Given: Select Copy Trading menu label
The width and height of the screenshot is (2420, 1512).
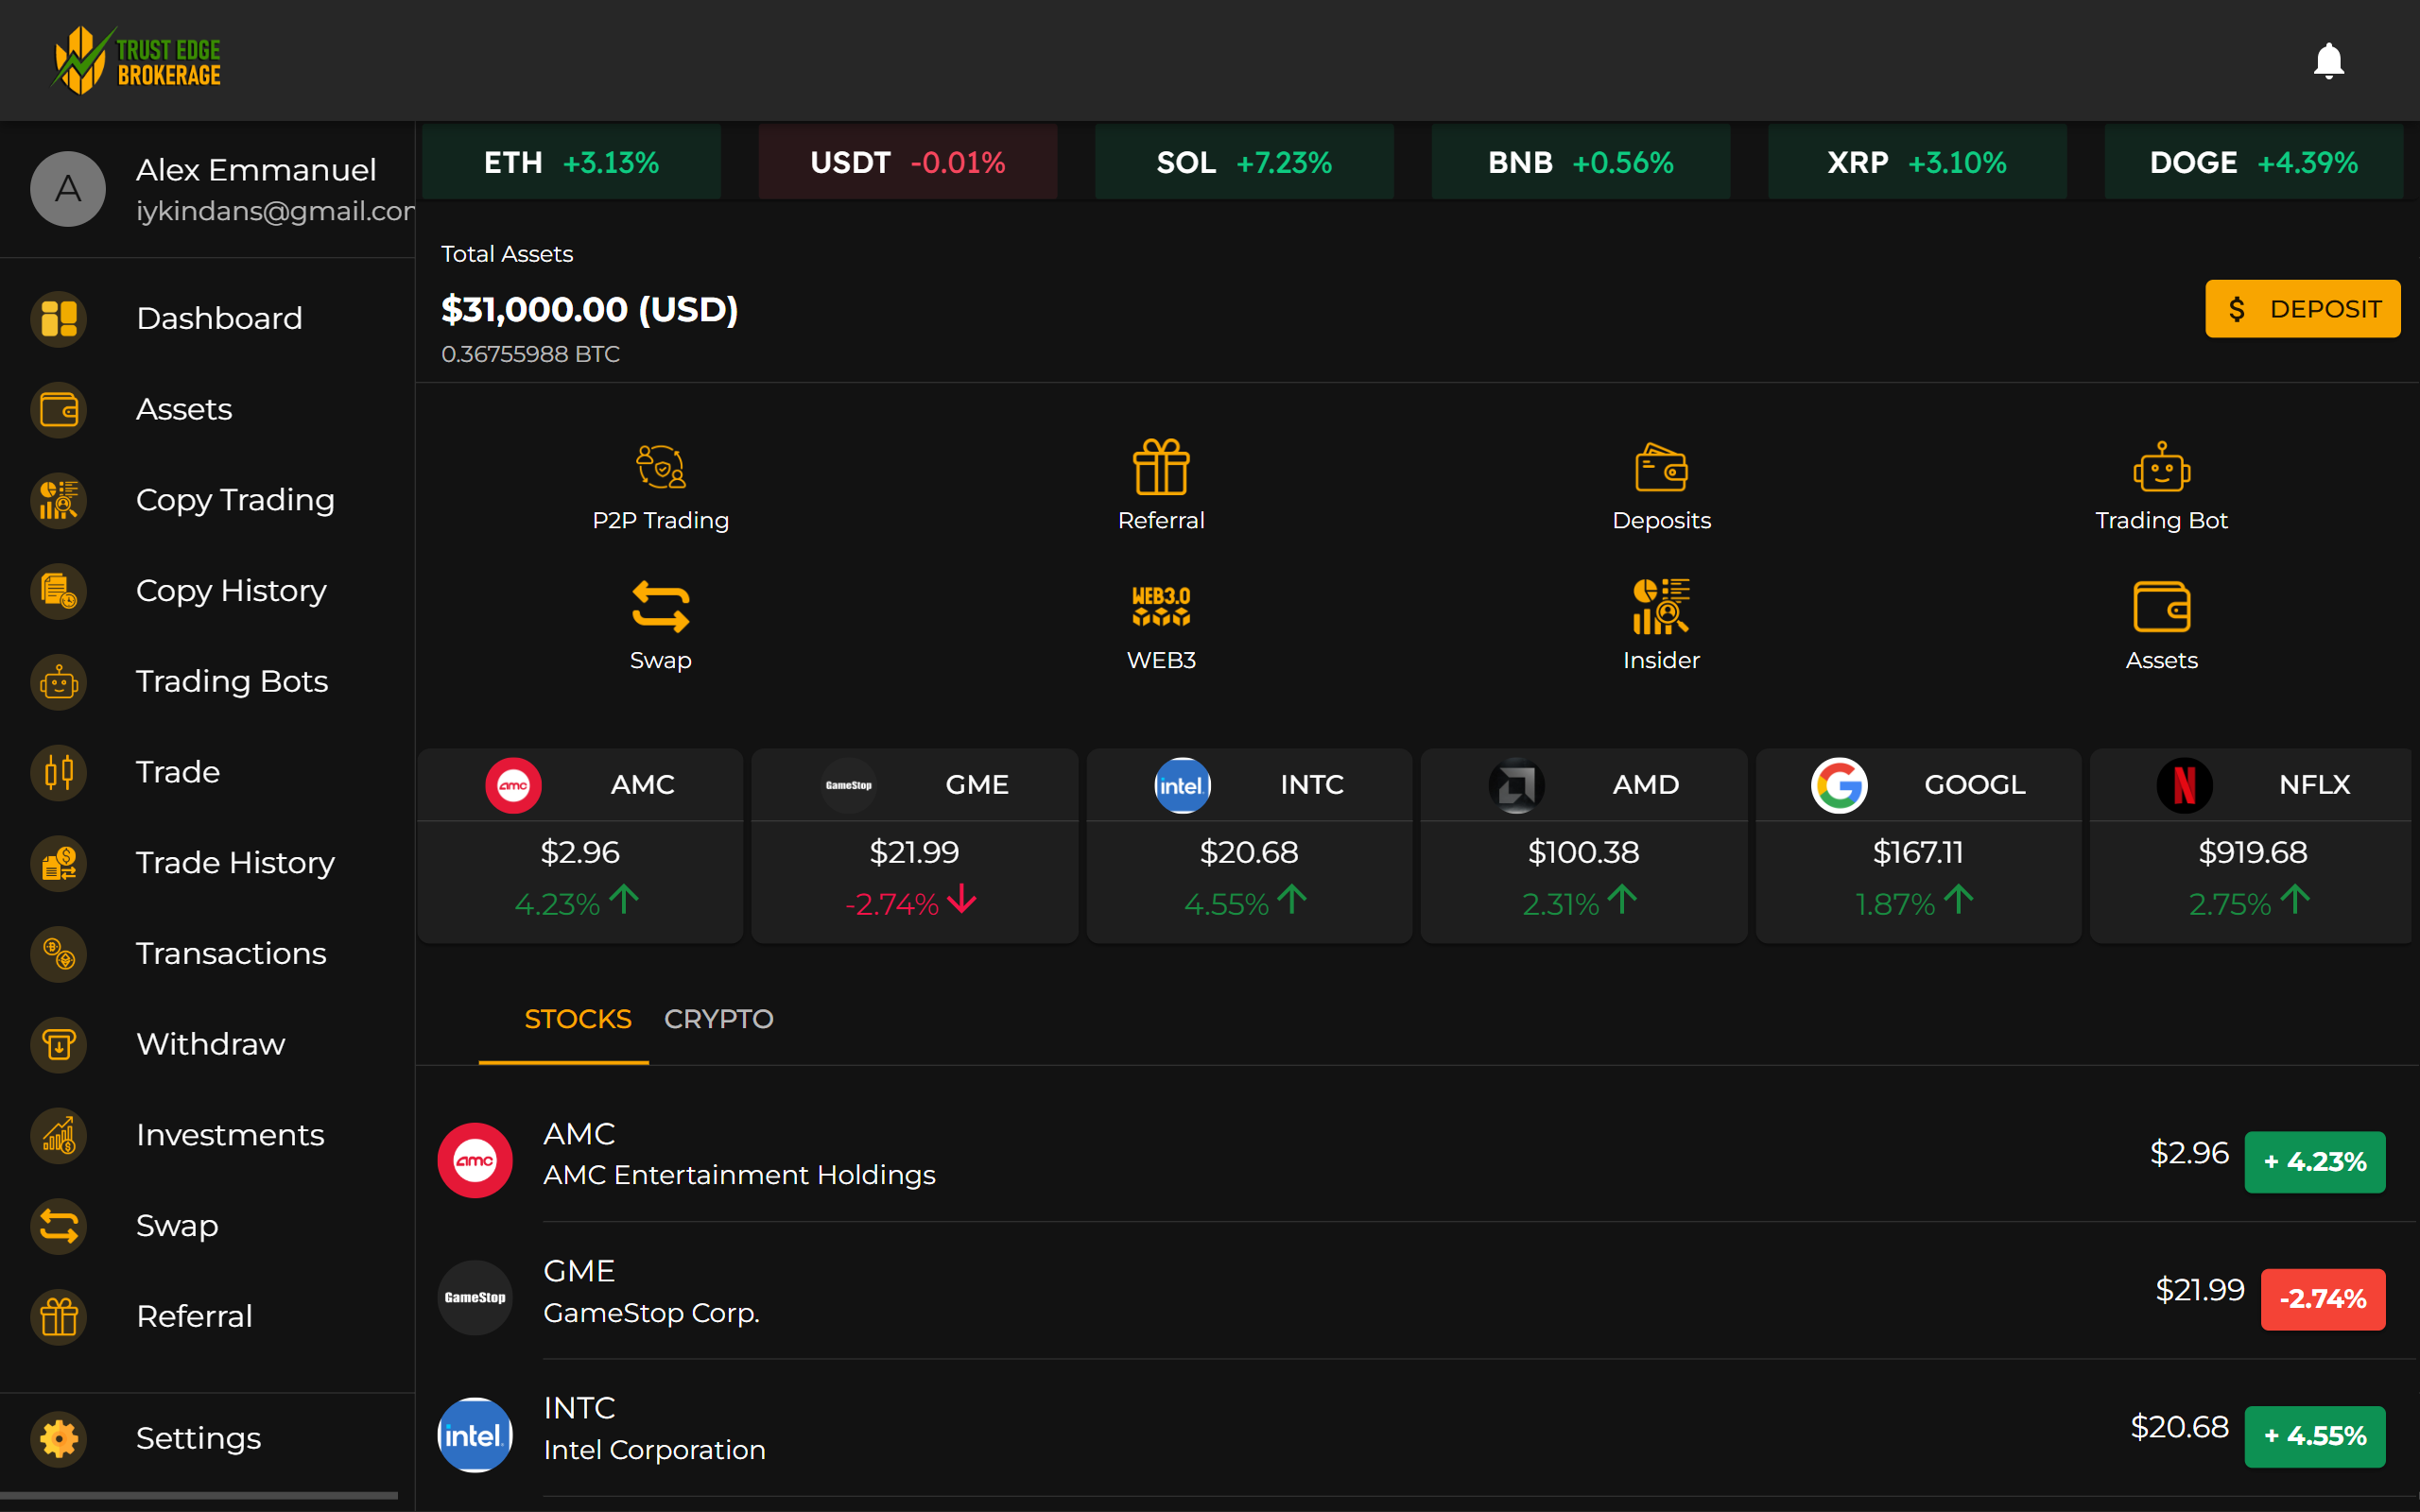Looking at the screenshot, I should tap(235, 500).
